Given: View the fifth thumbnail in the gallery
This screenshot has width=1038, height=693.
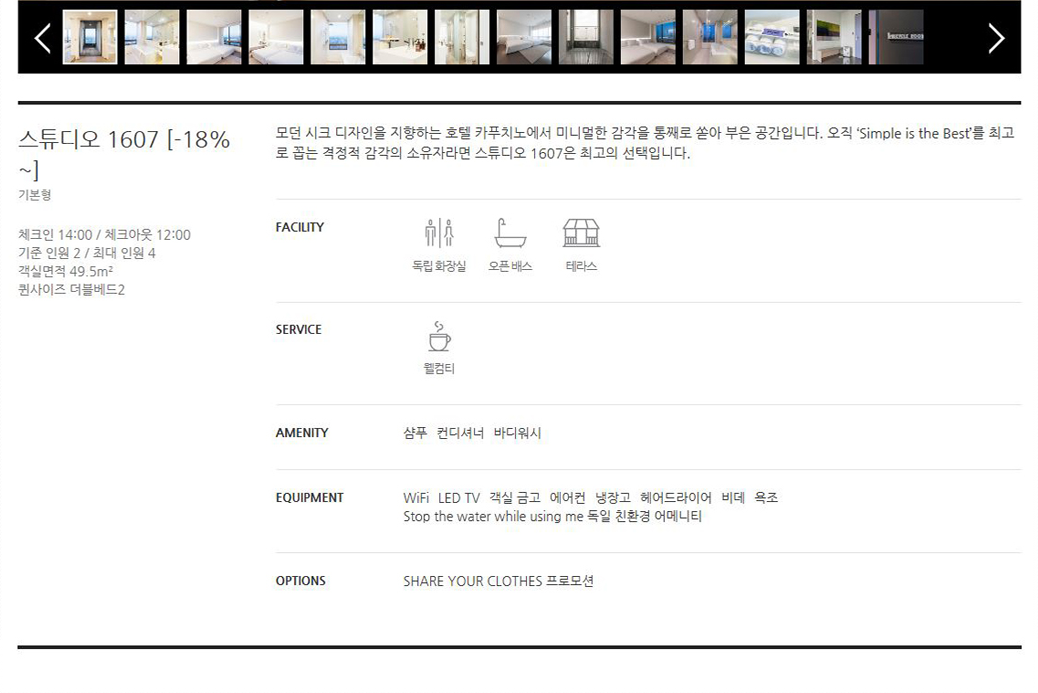Looking at the screenshot, I should click(338, 37).
